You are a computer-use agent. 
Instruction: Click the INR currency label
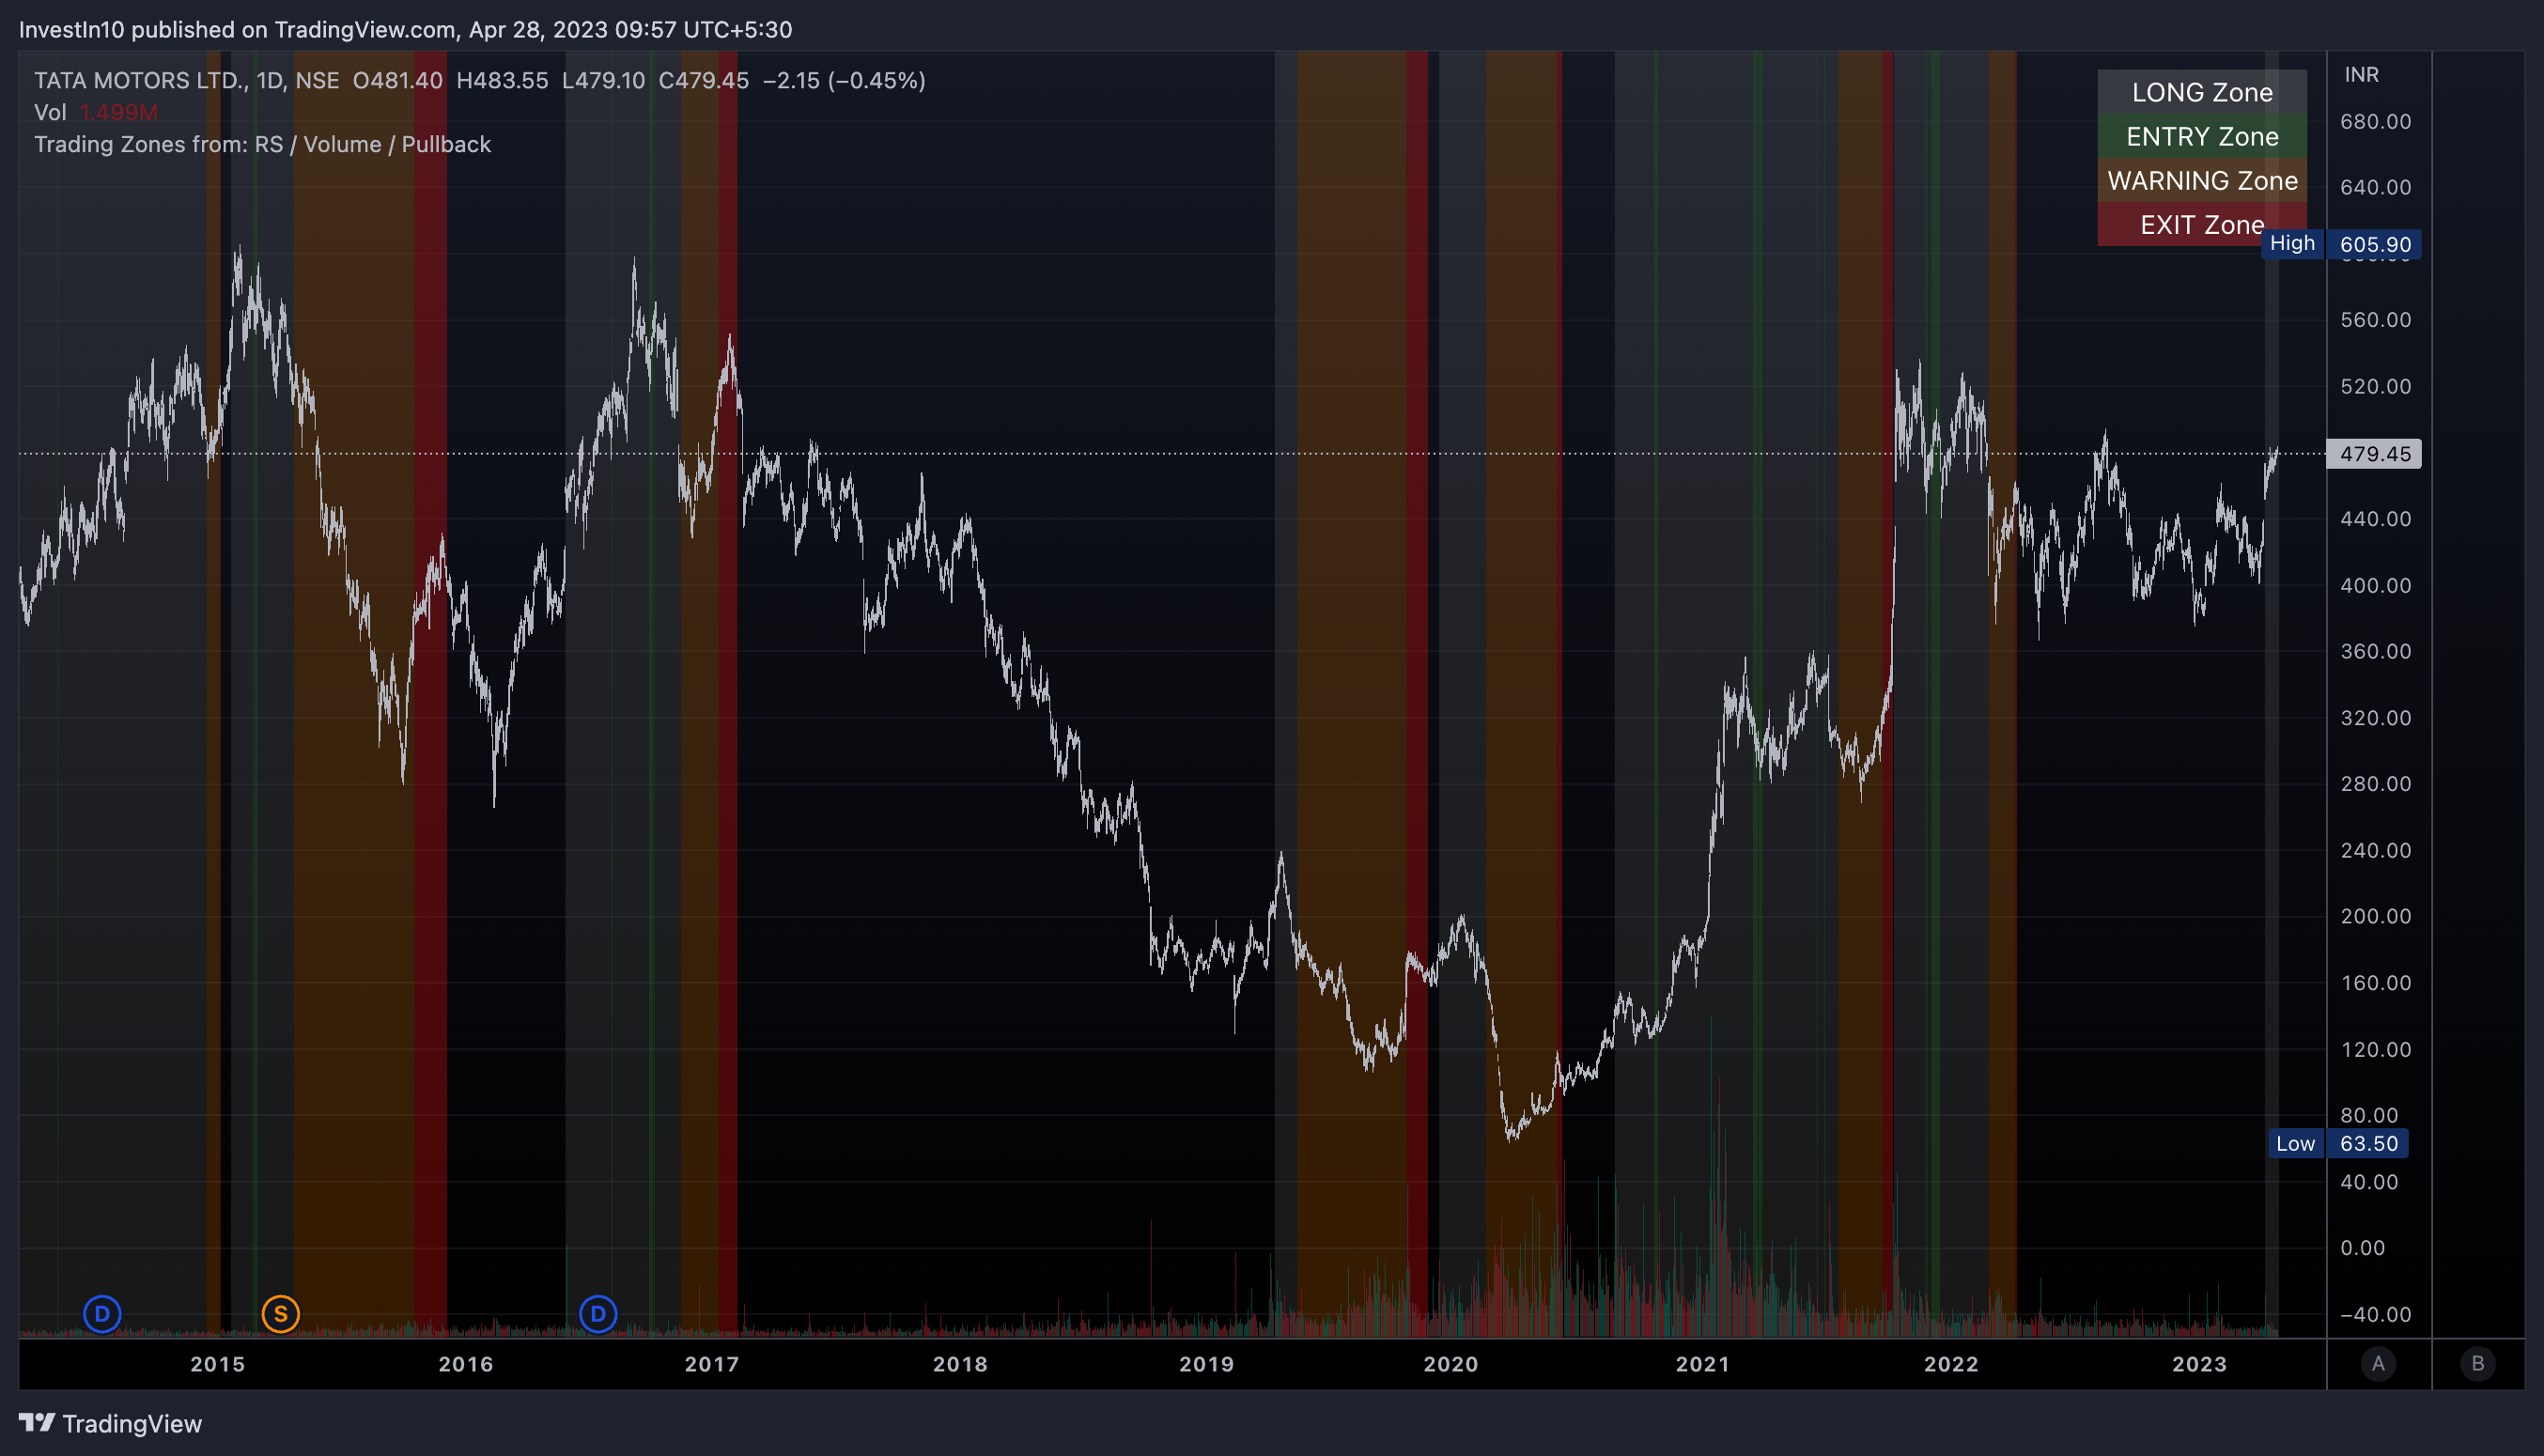click(2362, 75)
